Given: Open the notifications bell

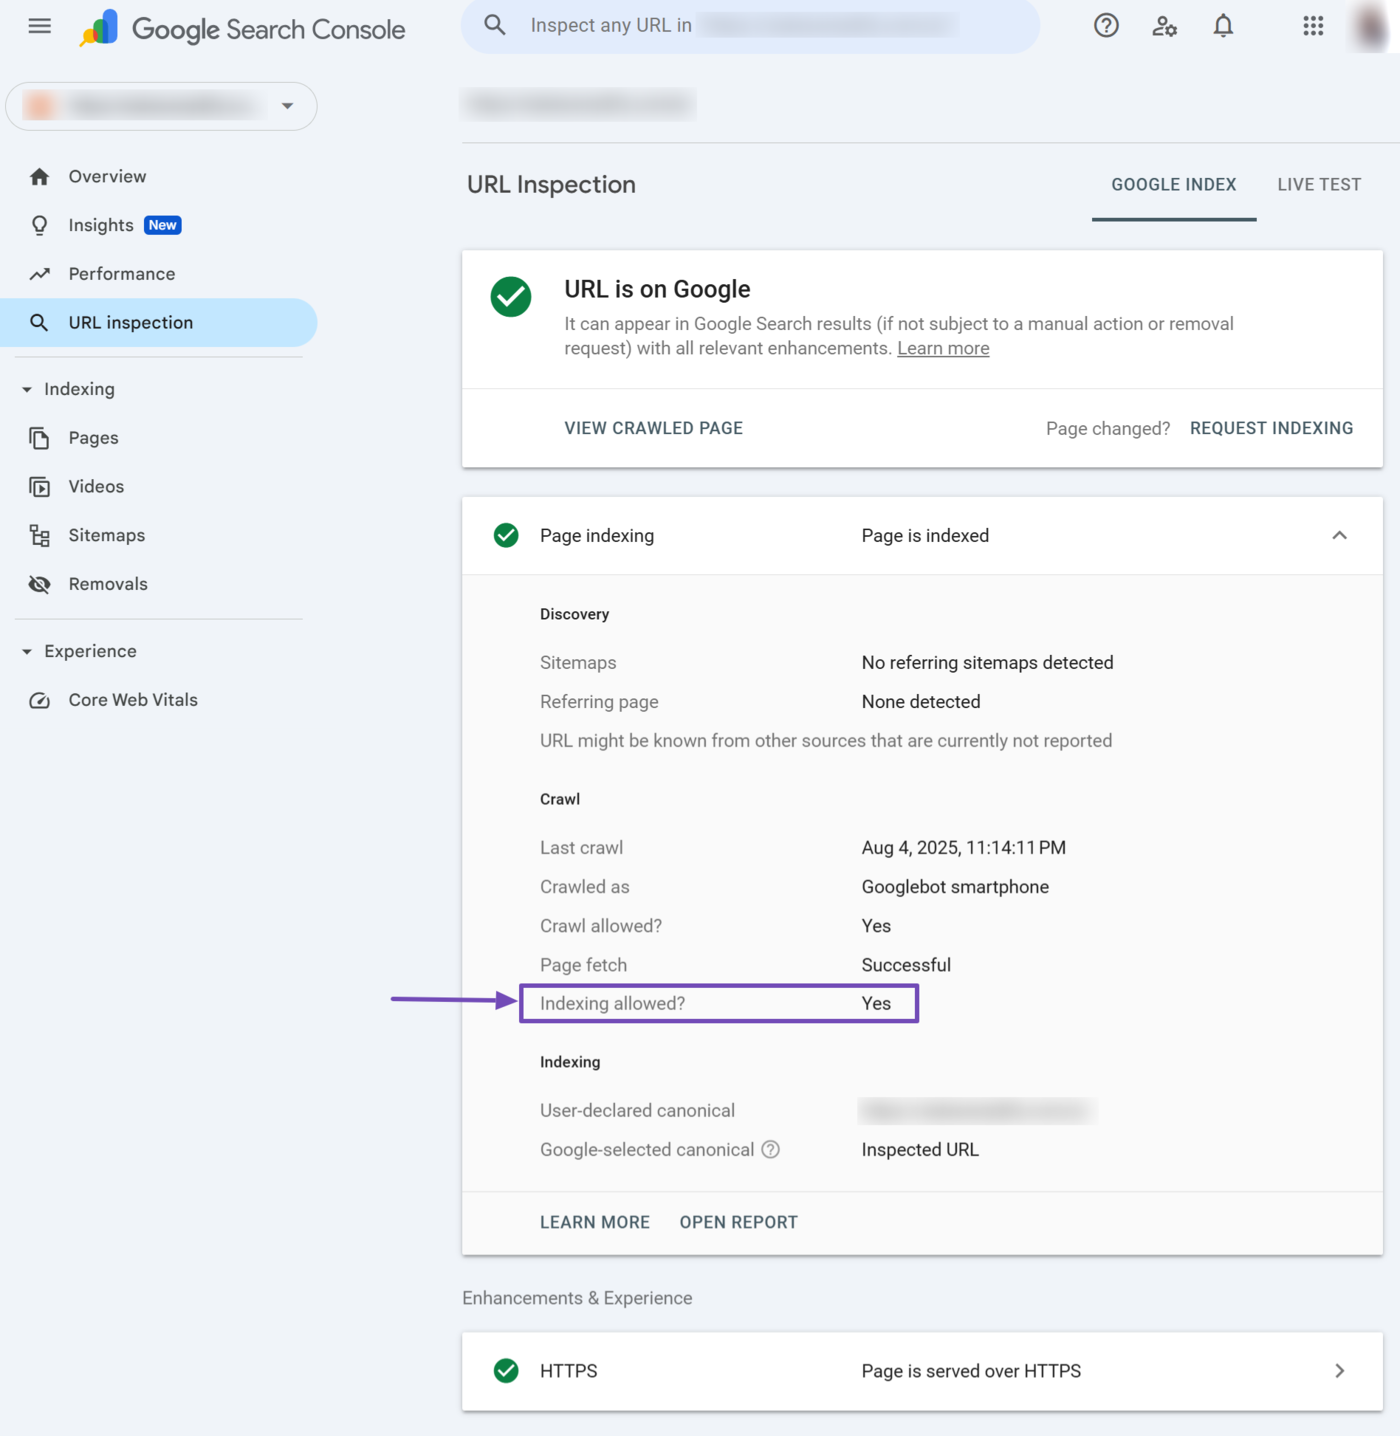Looking at the screenshot, I should coord(1223,26).
